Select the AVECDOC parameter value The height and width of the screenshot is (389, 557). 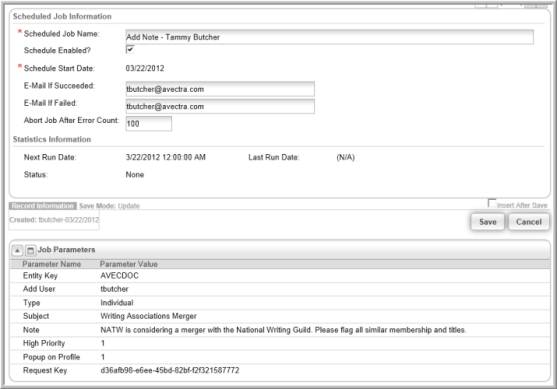click(119, 276)
